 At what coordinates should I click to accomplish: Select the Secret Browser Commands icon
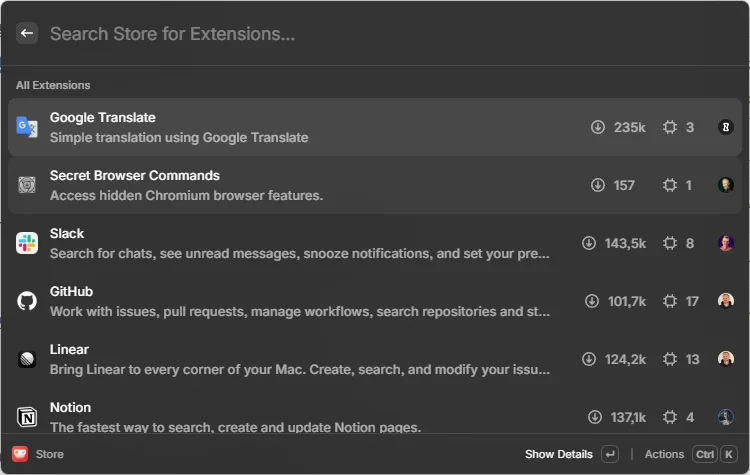(x=27, y=185)
